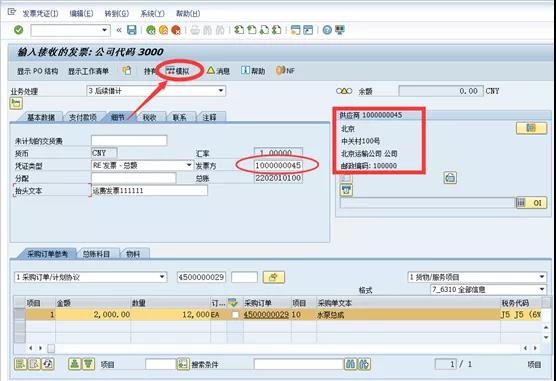Click the green Back icon
Viewport: 556px width, 381px height.
151,31
